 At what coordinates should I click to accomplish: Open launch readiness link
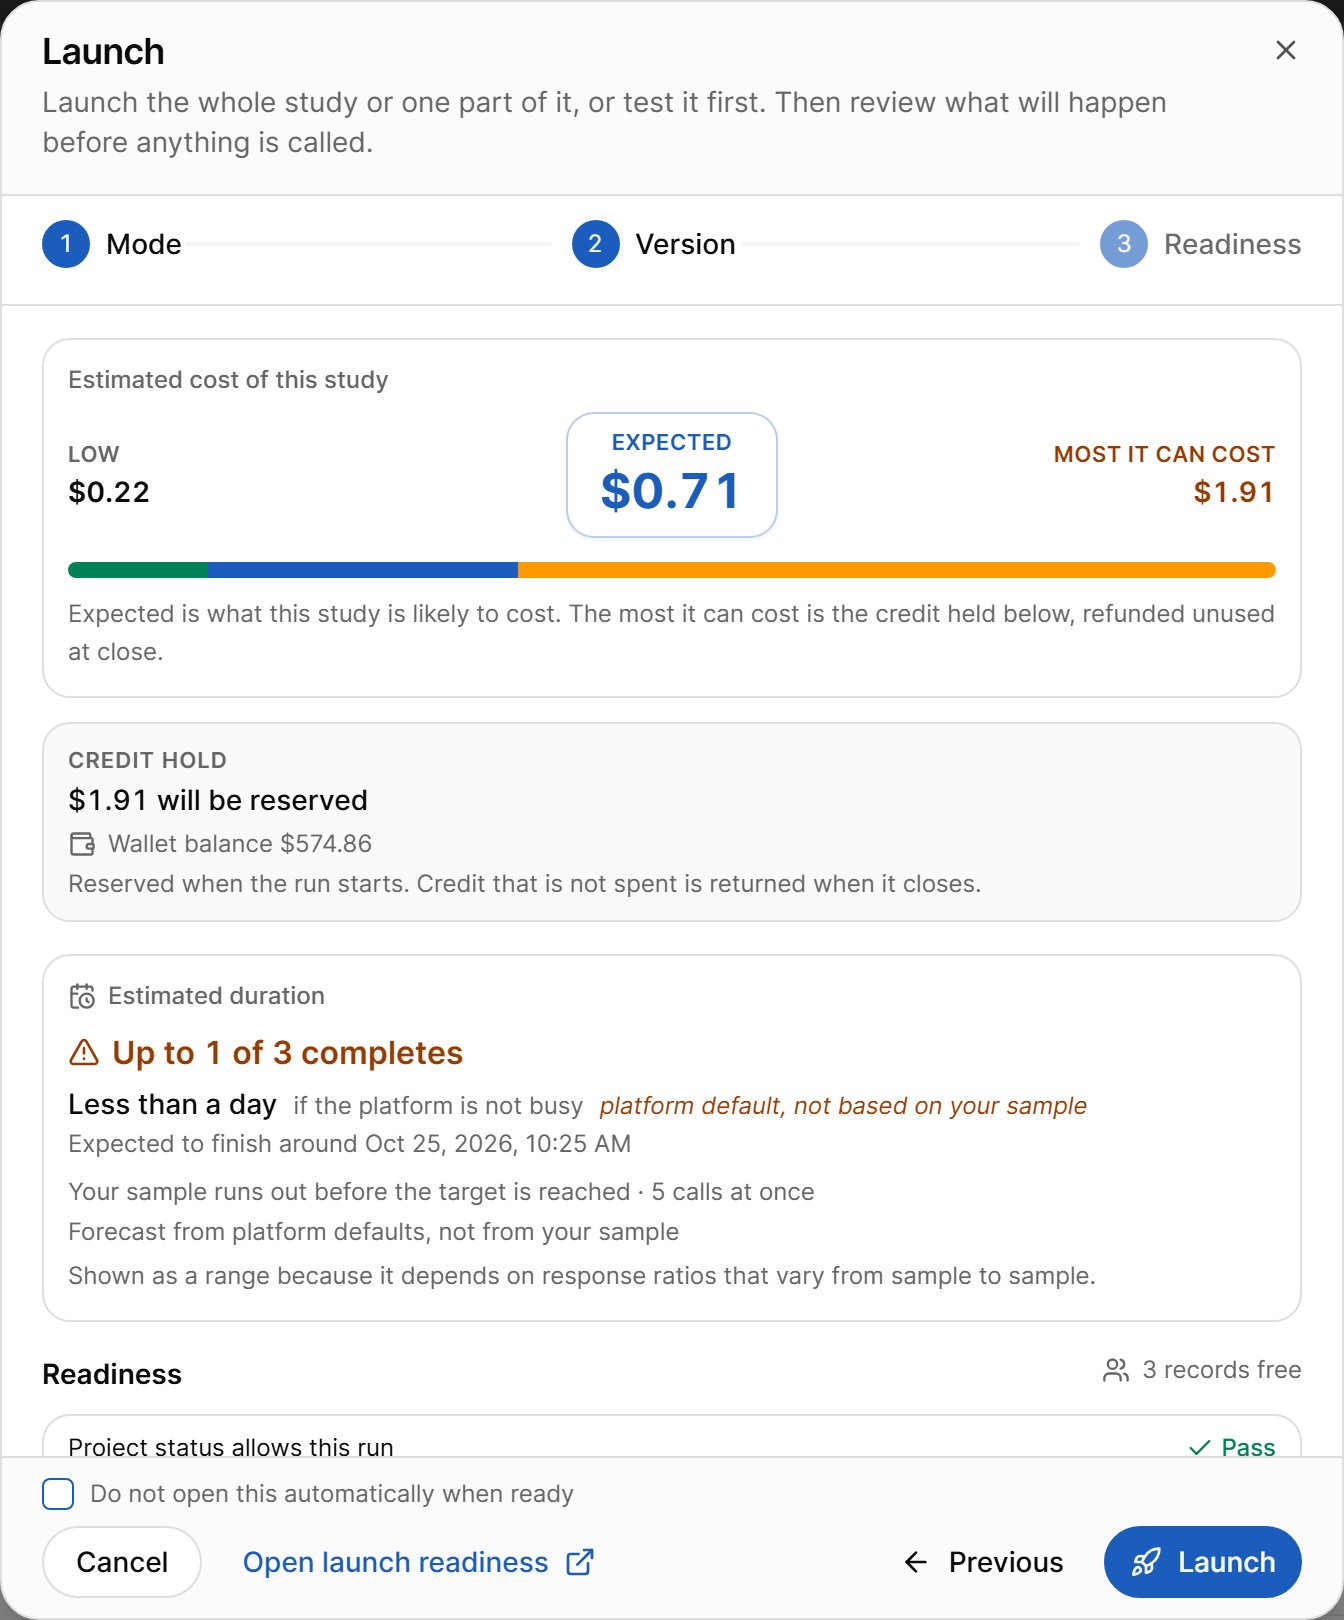(419, 1562)
